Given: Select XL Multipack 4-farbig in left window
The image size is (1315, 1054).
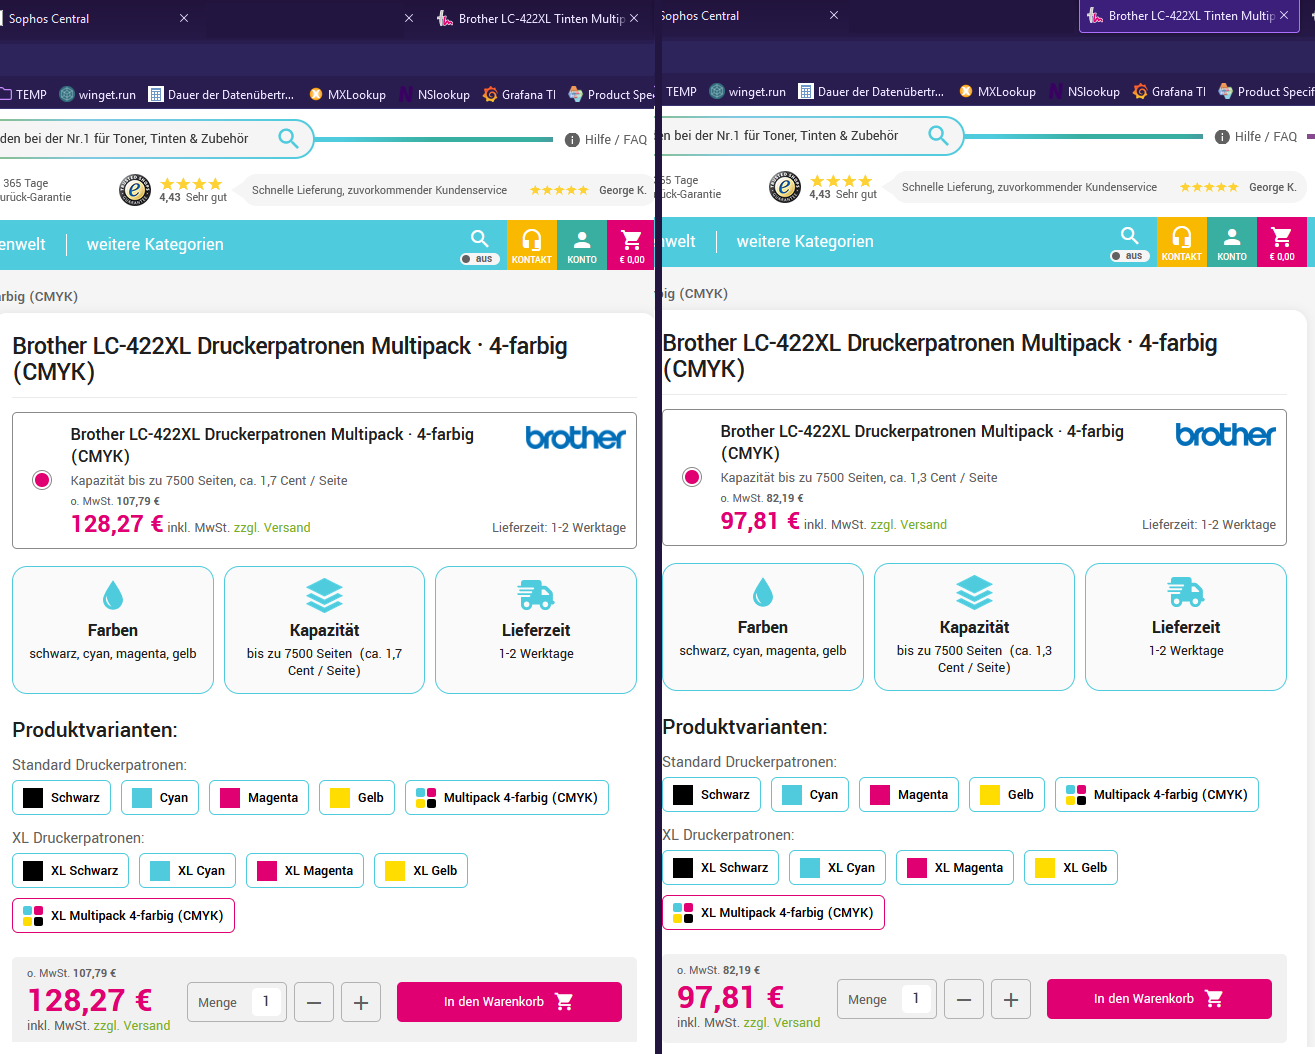Looking at the screenshot, I should point(123,916).
